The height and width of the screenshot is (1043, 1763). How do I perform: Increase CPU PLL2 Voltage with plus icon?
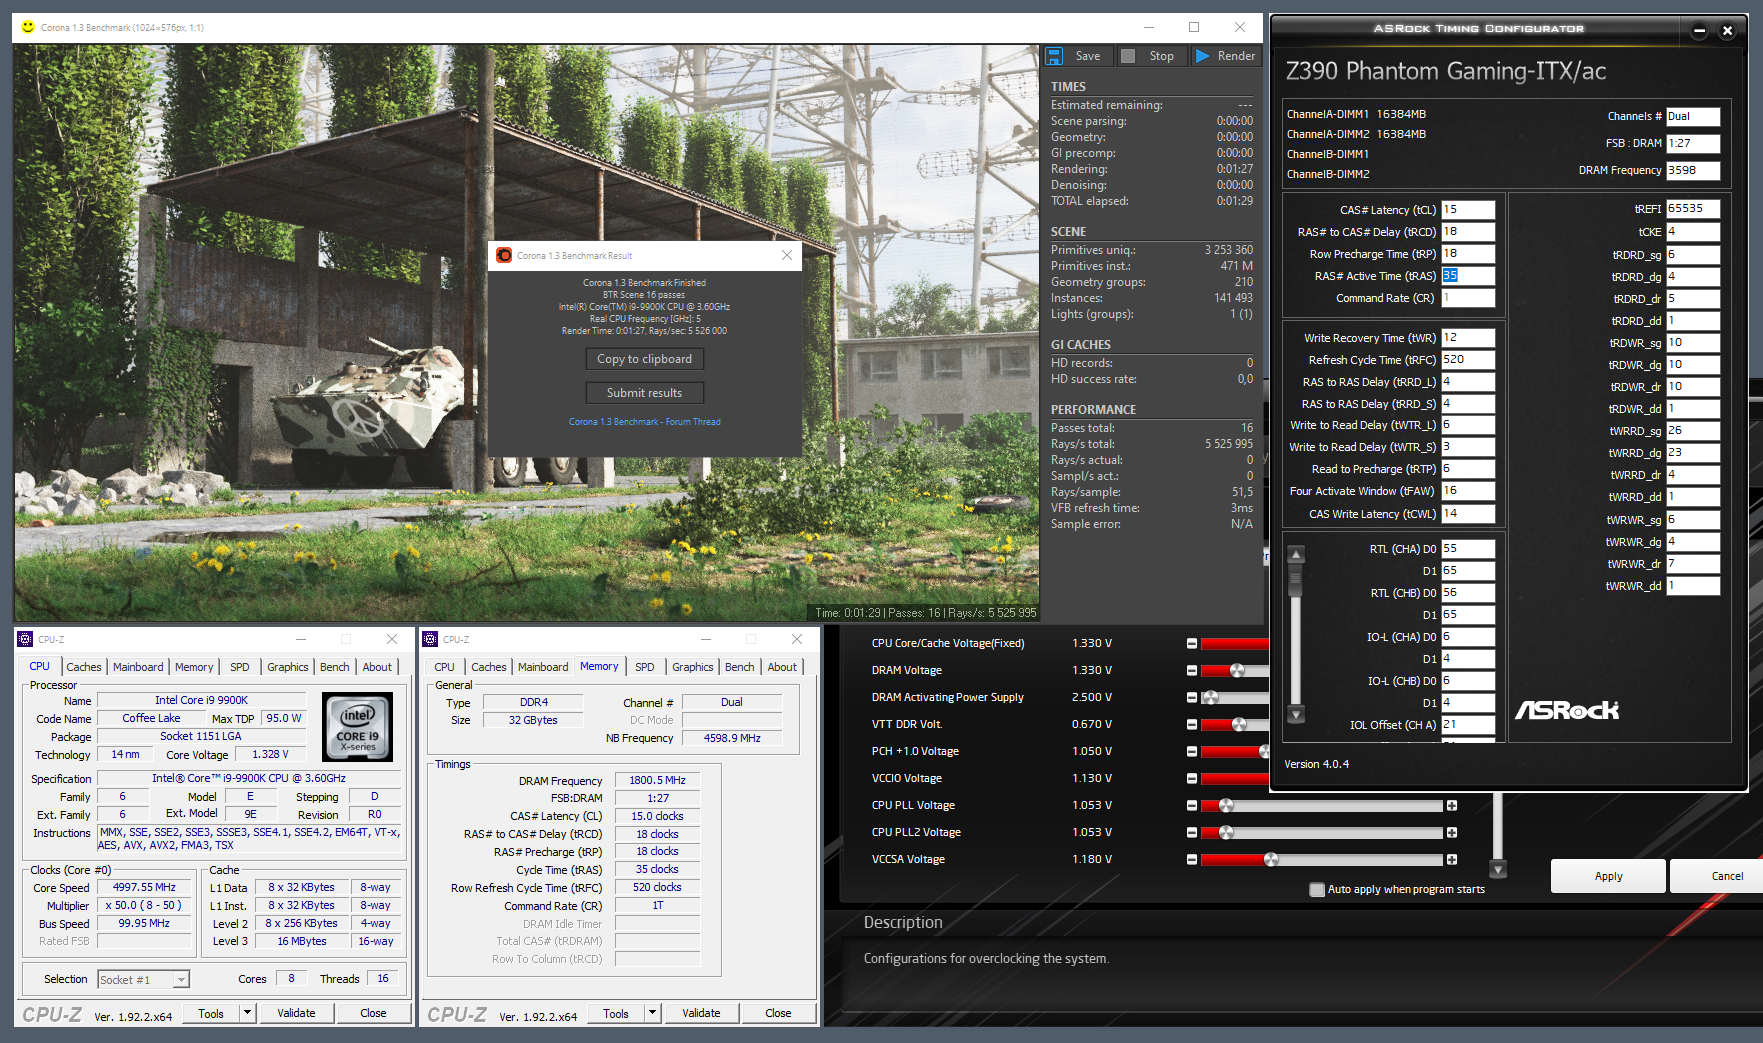(x=1452, y=832)
